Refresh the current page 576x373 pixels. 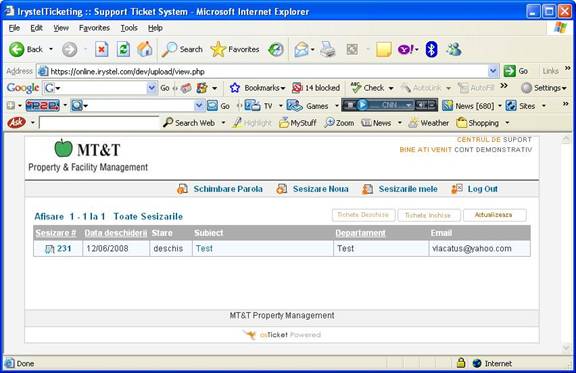(123, 49)
